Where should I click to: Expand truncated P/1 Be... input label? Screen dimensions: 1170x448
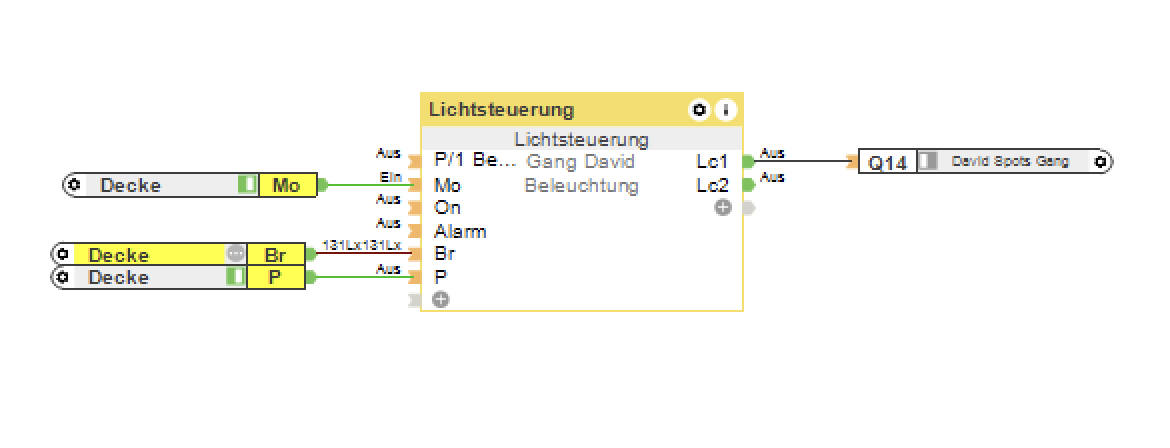[x=474, y=161]
